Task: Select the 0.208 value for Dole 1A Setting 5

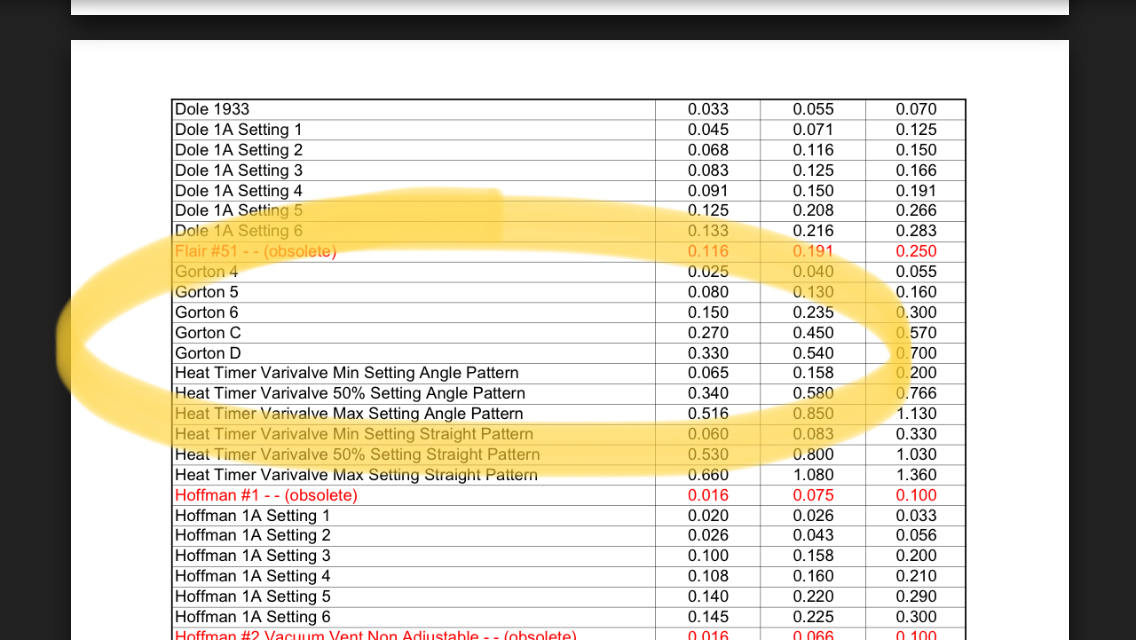Action: click(x=813, y=210)
